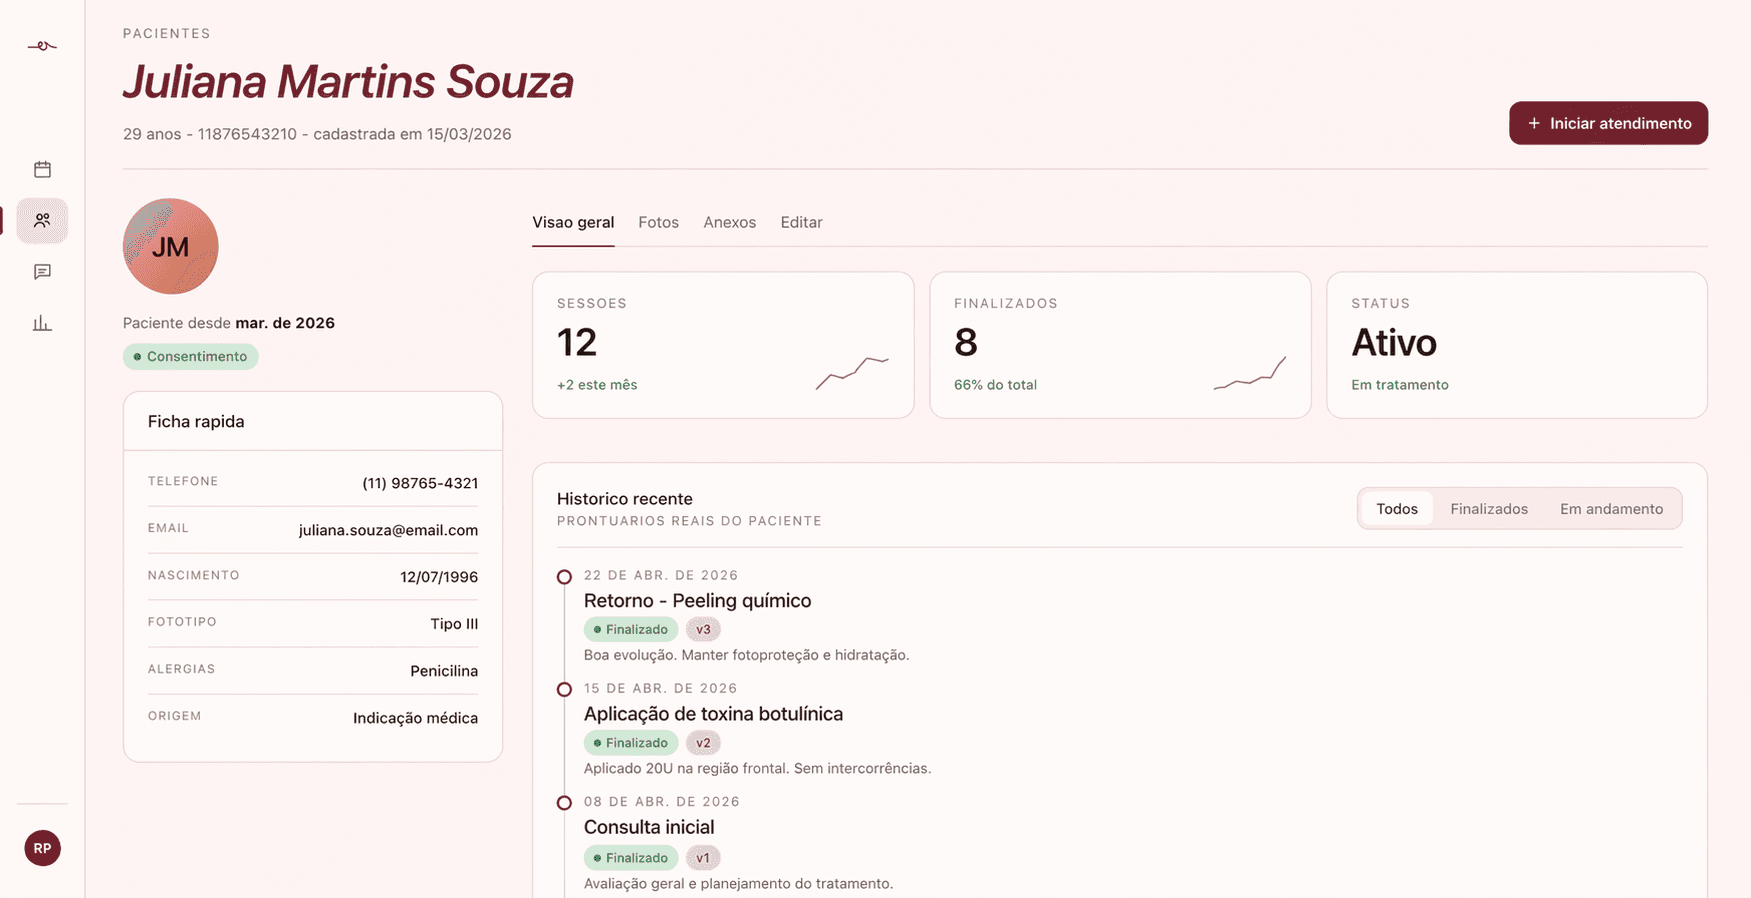Click email juliana.souza@email.com
This screenshot has width=1751, height=898.
[388, 530]
